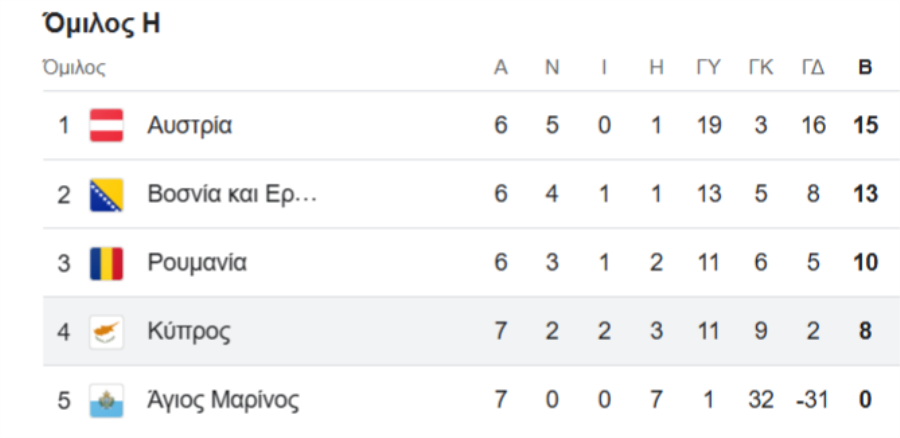The height and width of the screenshot is (438, 900).
Task: Click the Α matches-played column header
Action: (x=501, y=68)
